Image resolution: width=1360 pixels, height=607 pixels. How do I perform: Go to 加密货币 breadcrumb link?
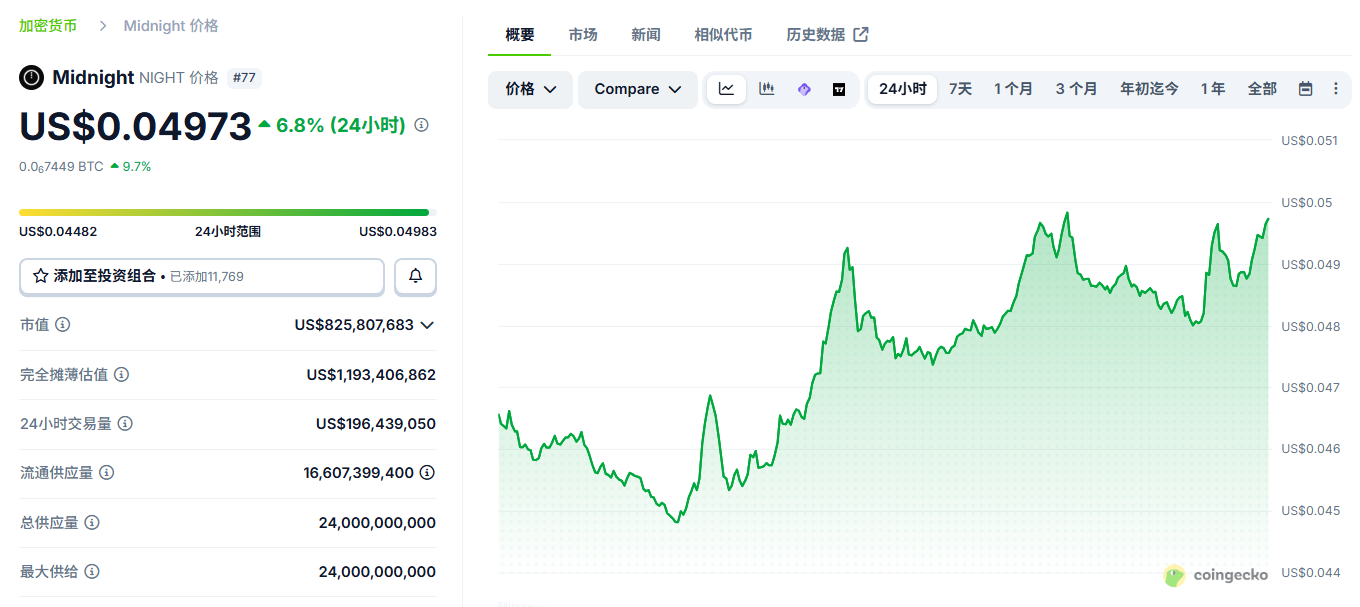pyautogui.click(x=48, y=26)
